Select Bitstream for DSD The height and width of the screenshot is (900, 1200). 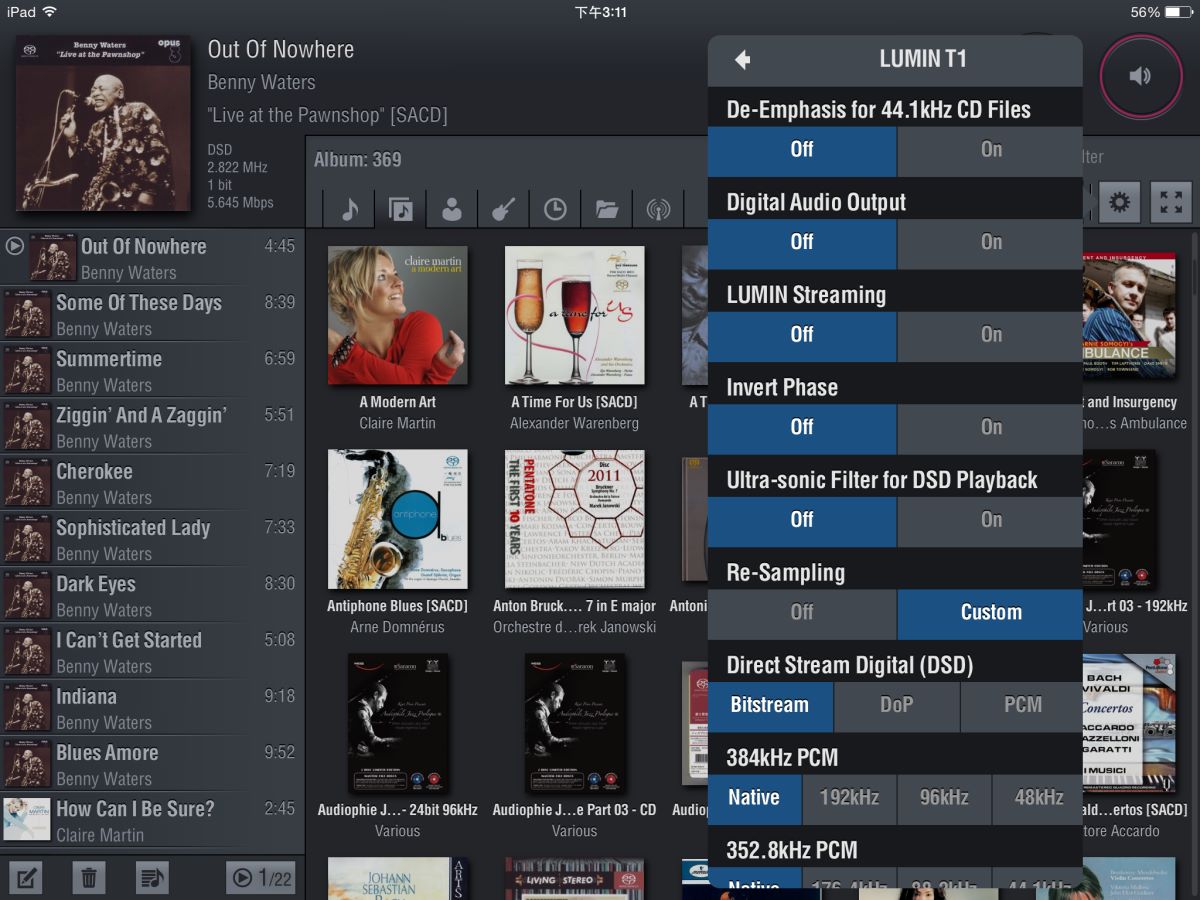coord(770,705)
